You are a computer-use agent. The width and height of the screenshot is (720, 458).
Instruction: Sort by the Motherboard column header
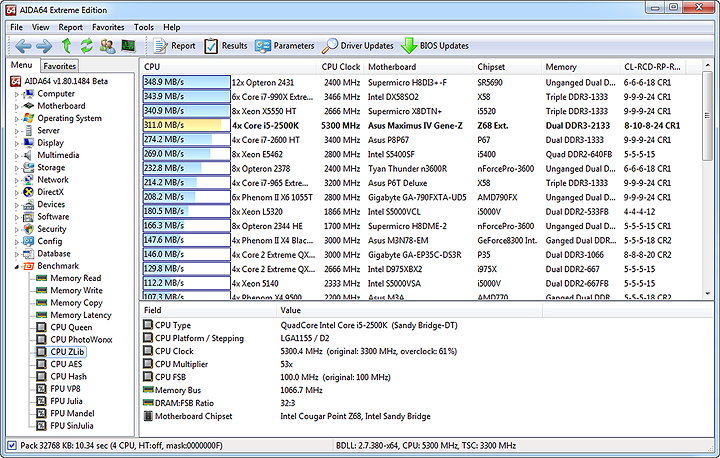tap(418, 67)
